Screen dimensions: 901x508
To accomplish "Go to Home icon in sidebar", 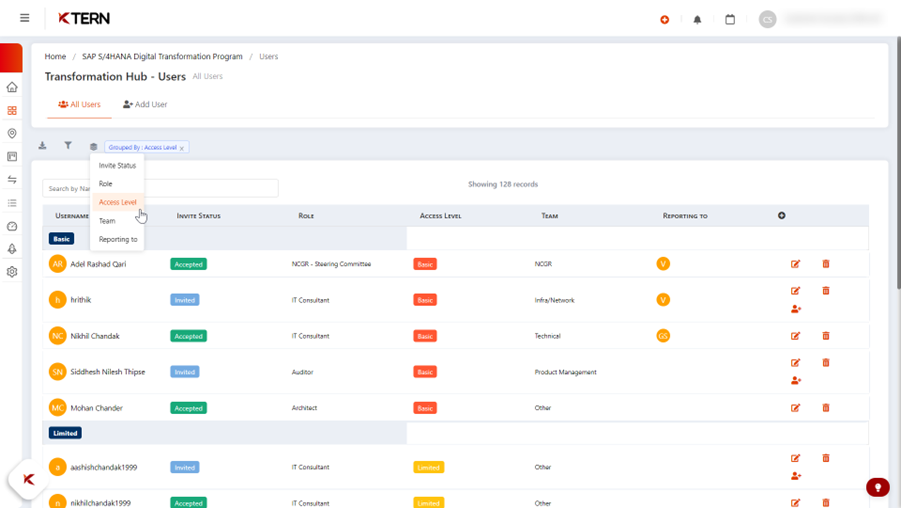I will tap(12, 87).
